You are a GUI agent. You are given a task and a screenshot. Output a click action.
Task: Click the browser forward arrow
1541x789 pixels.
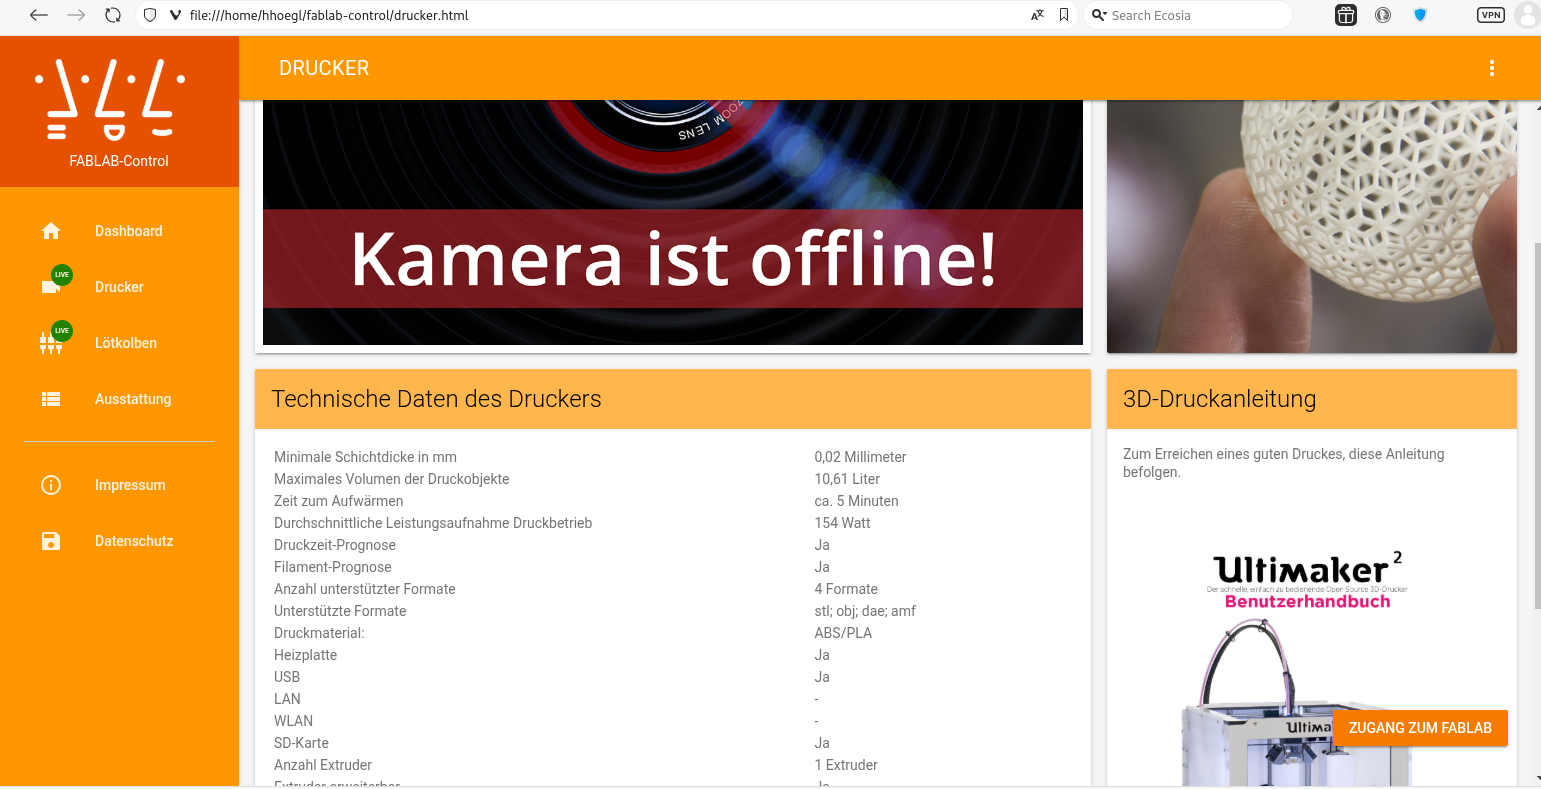point(76,15)
